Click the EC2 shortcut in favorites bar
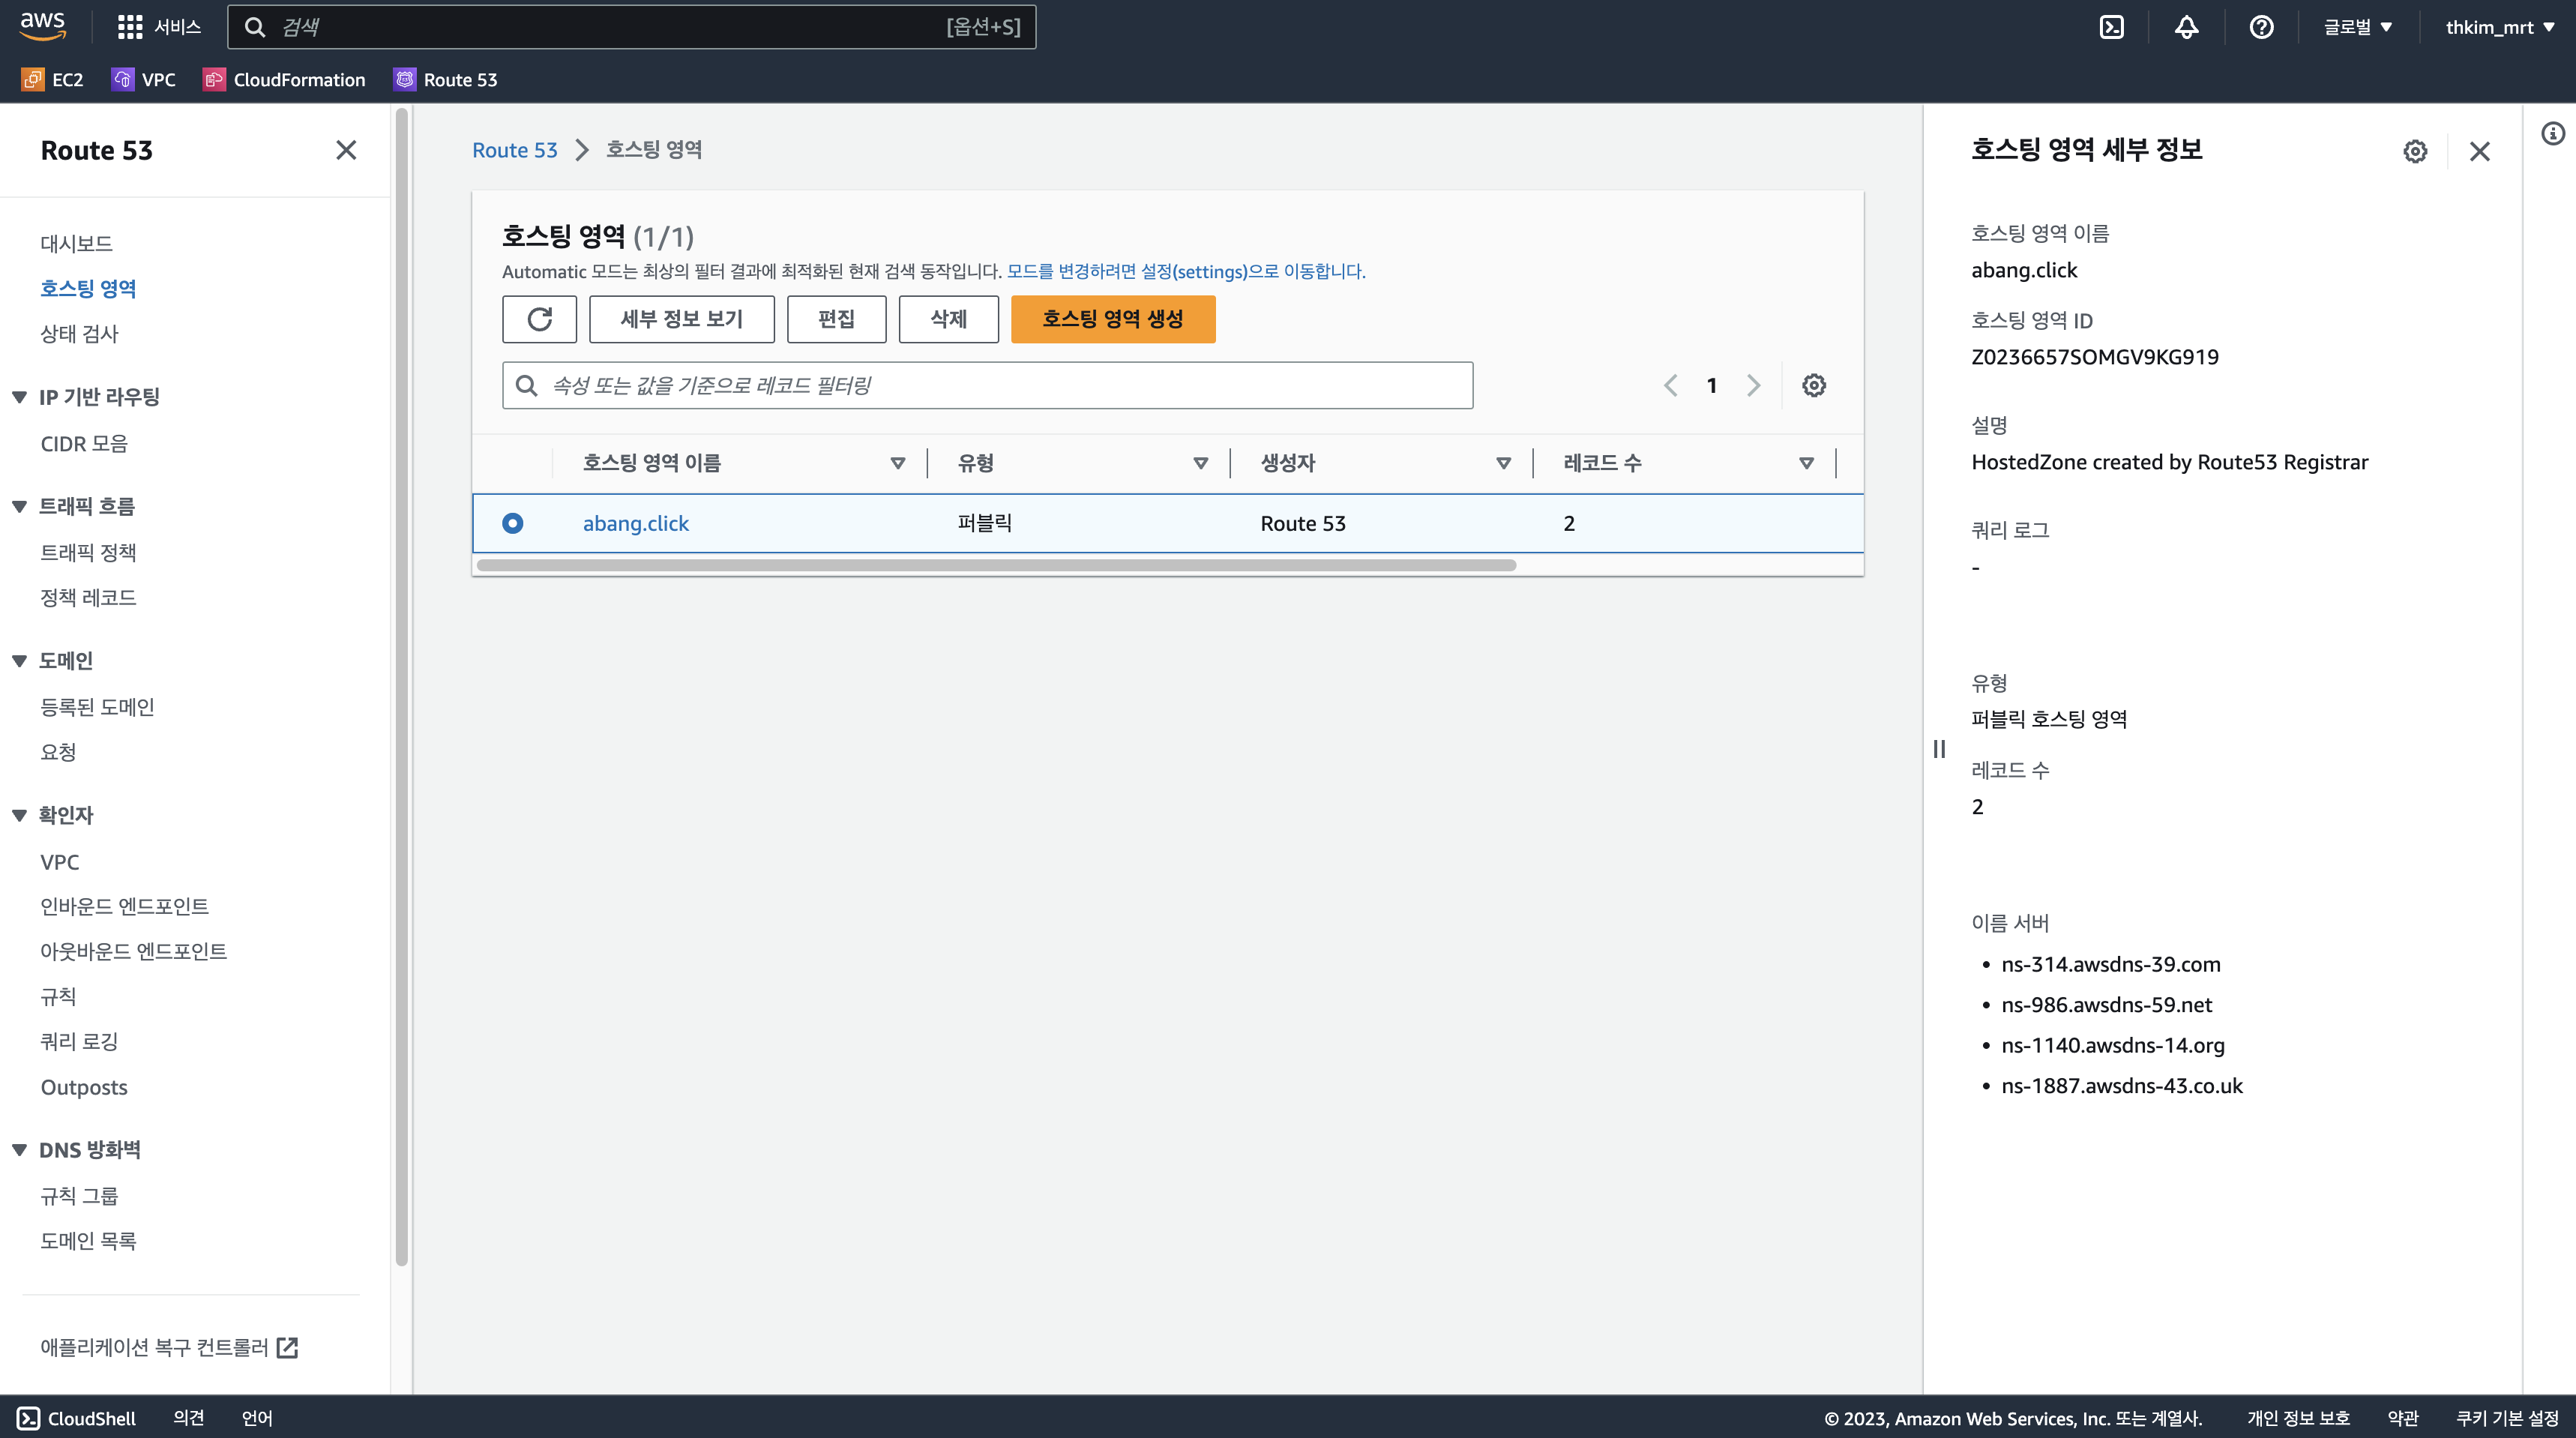 click(x=53, y=80)
